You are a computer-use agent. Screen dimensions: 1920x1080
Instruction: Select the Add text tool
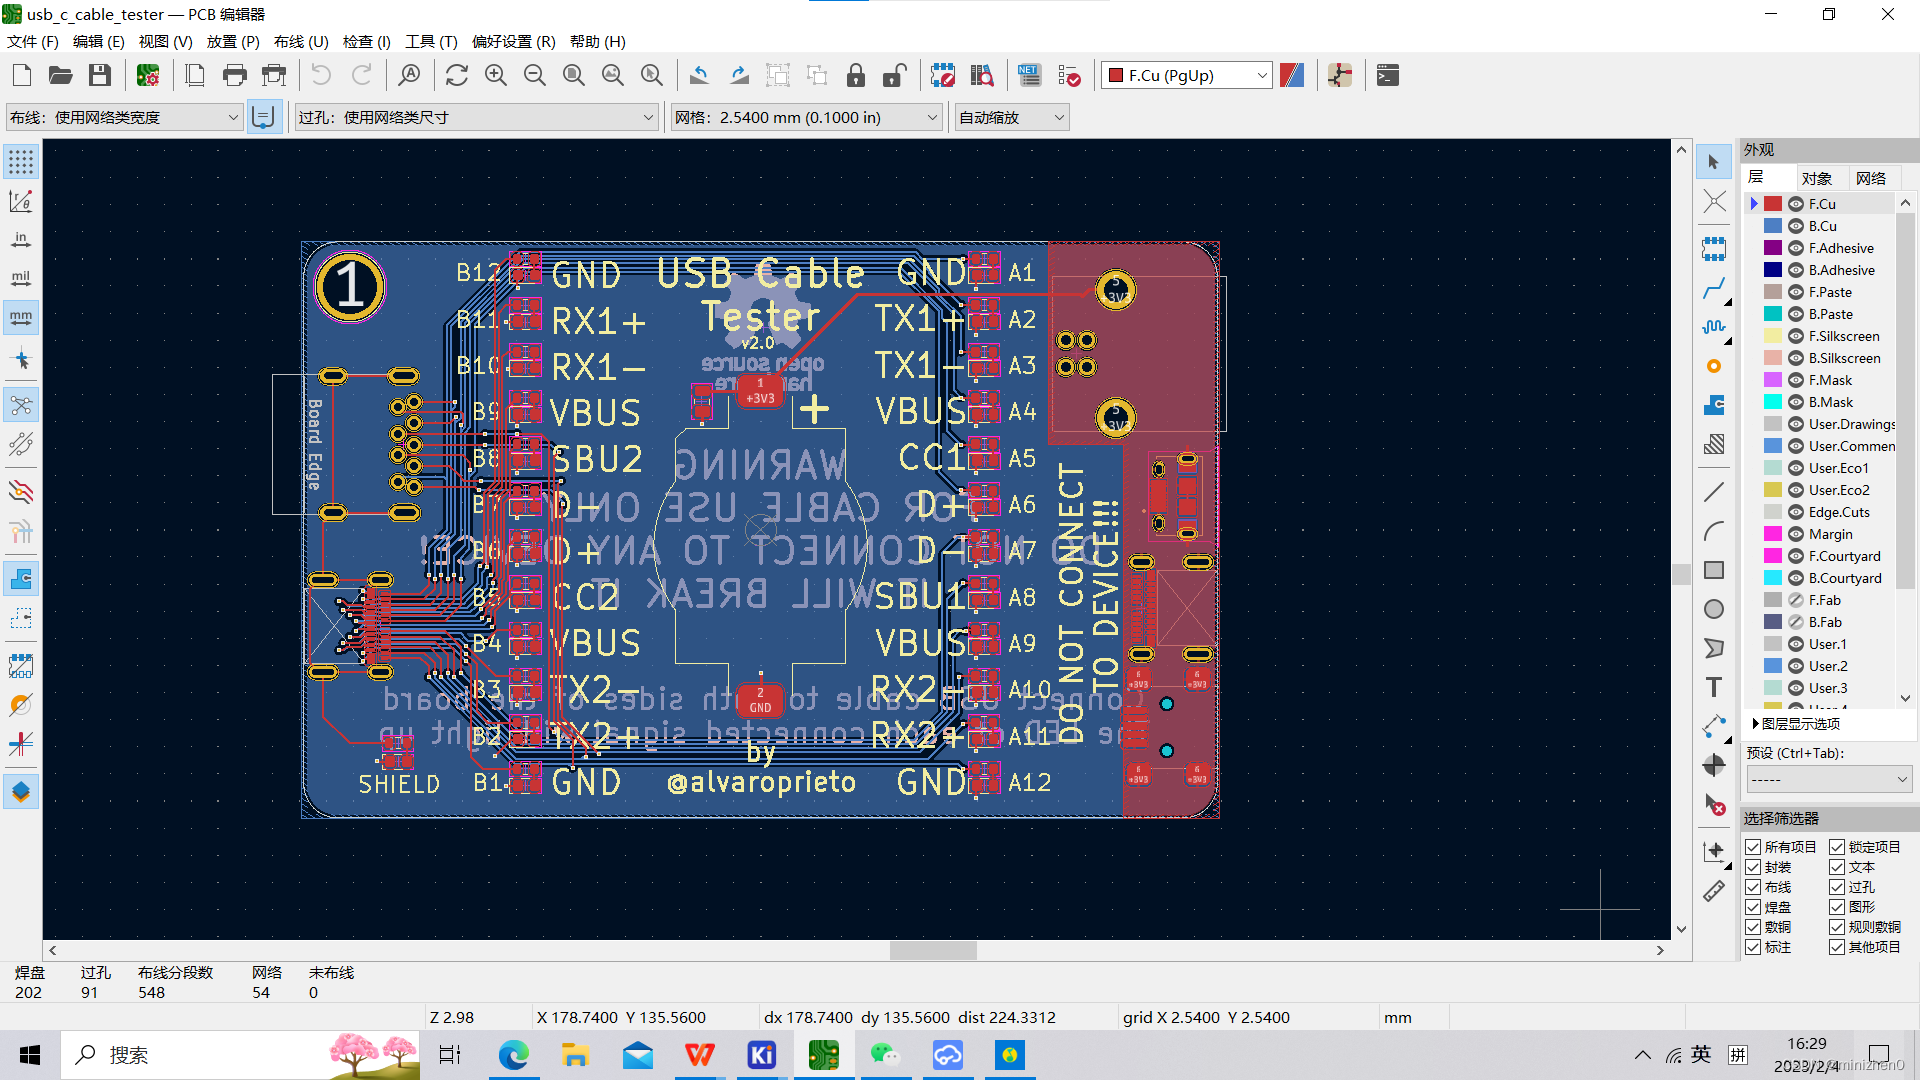pyautogui.click(x=1714, y=687)
